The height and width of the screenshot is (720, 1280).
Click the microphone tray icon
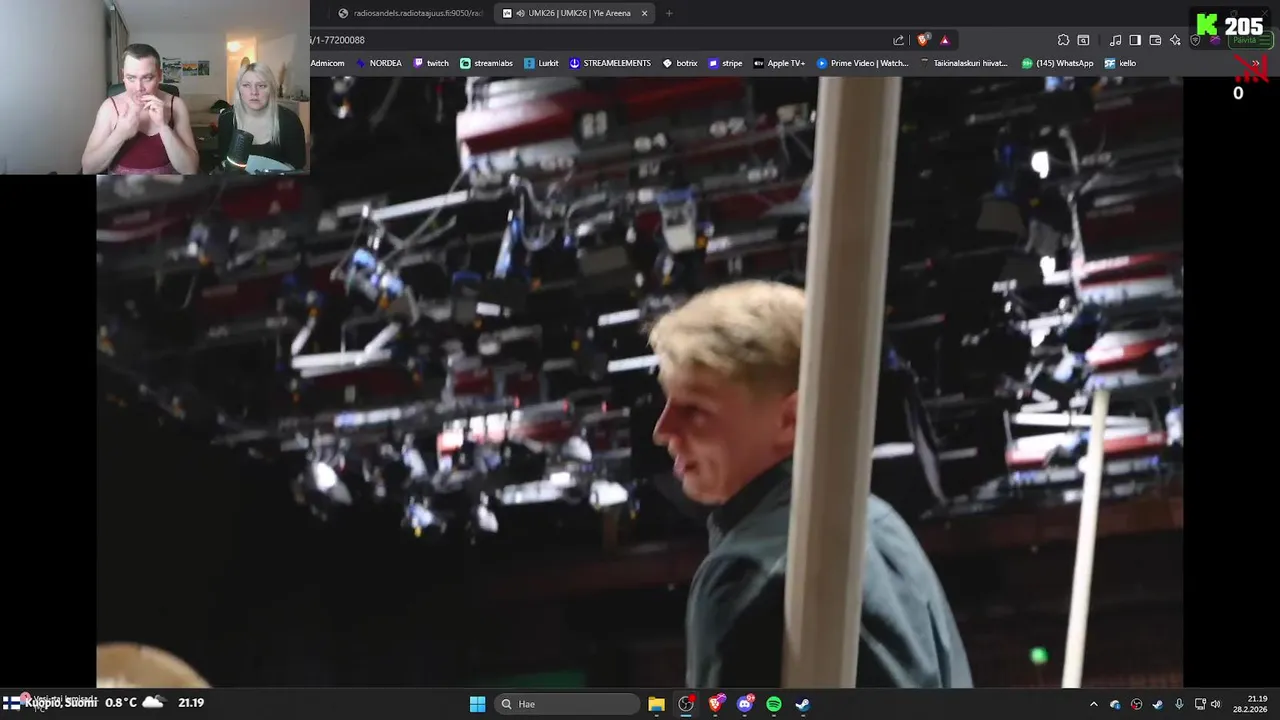click(x=1179, y=704)
